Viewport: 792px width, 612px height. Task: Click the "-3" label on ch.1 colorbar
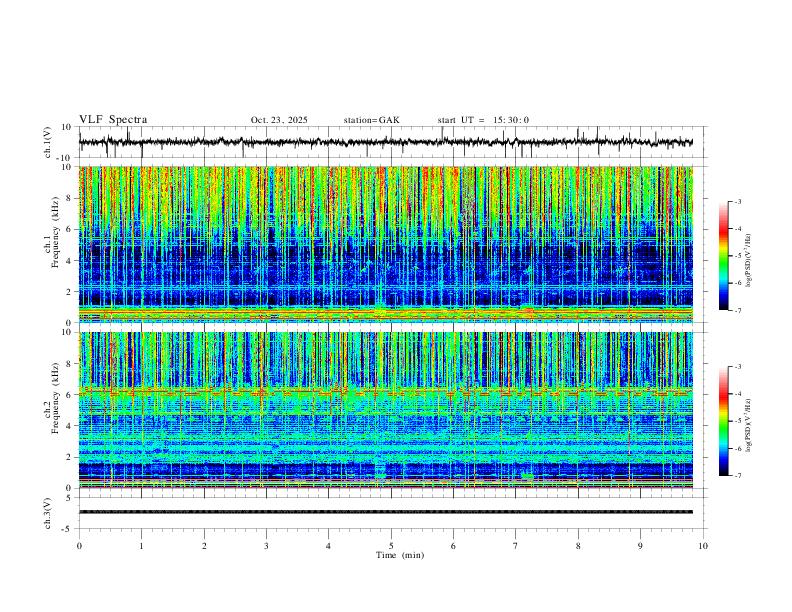coord(738,201)
